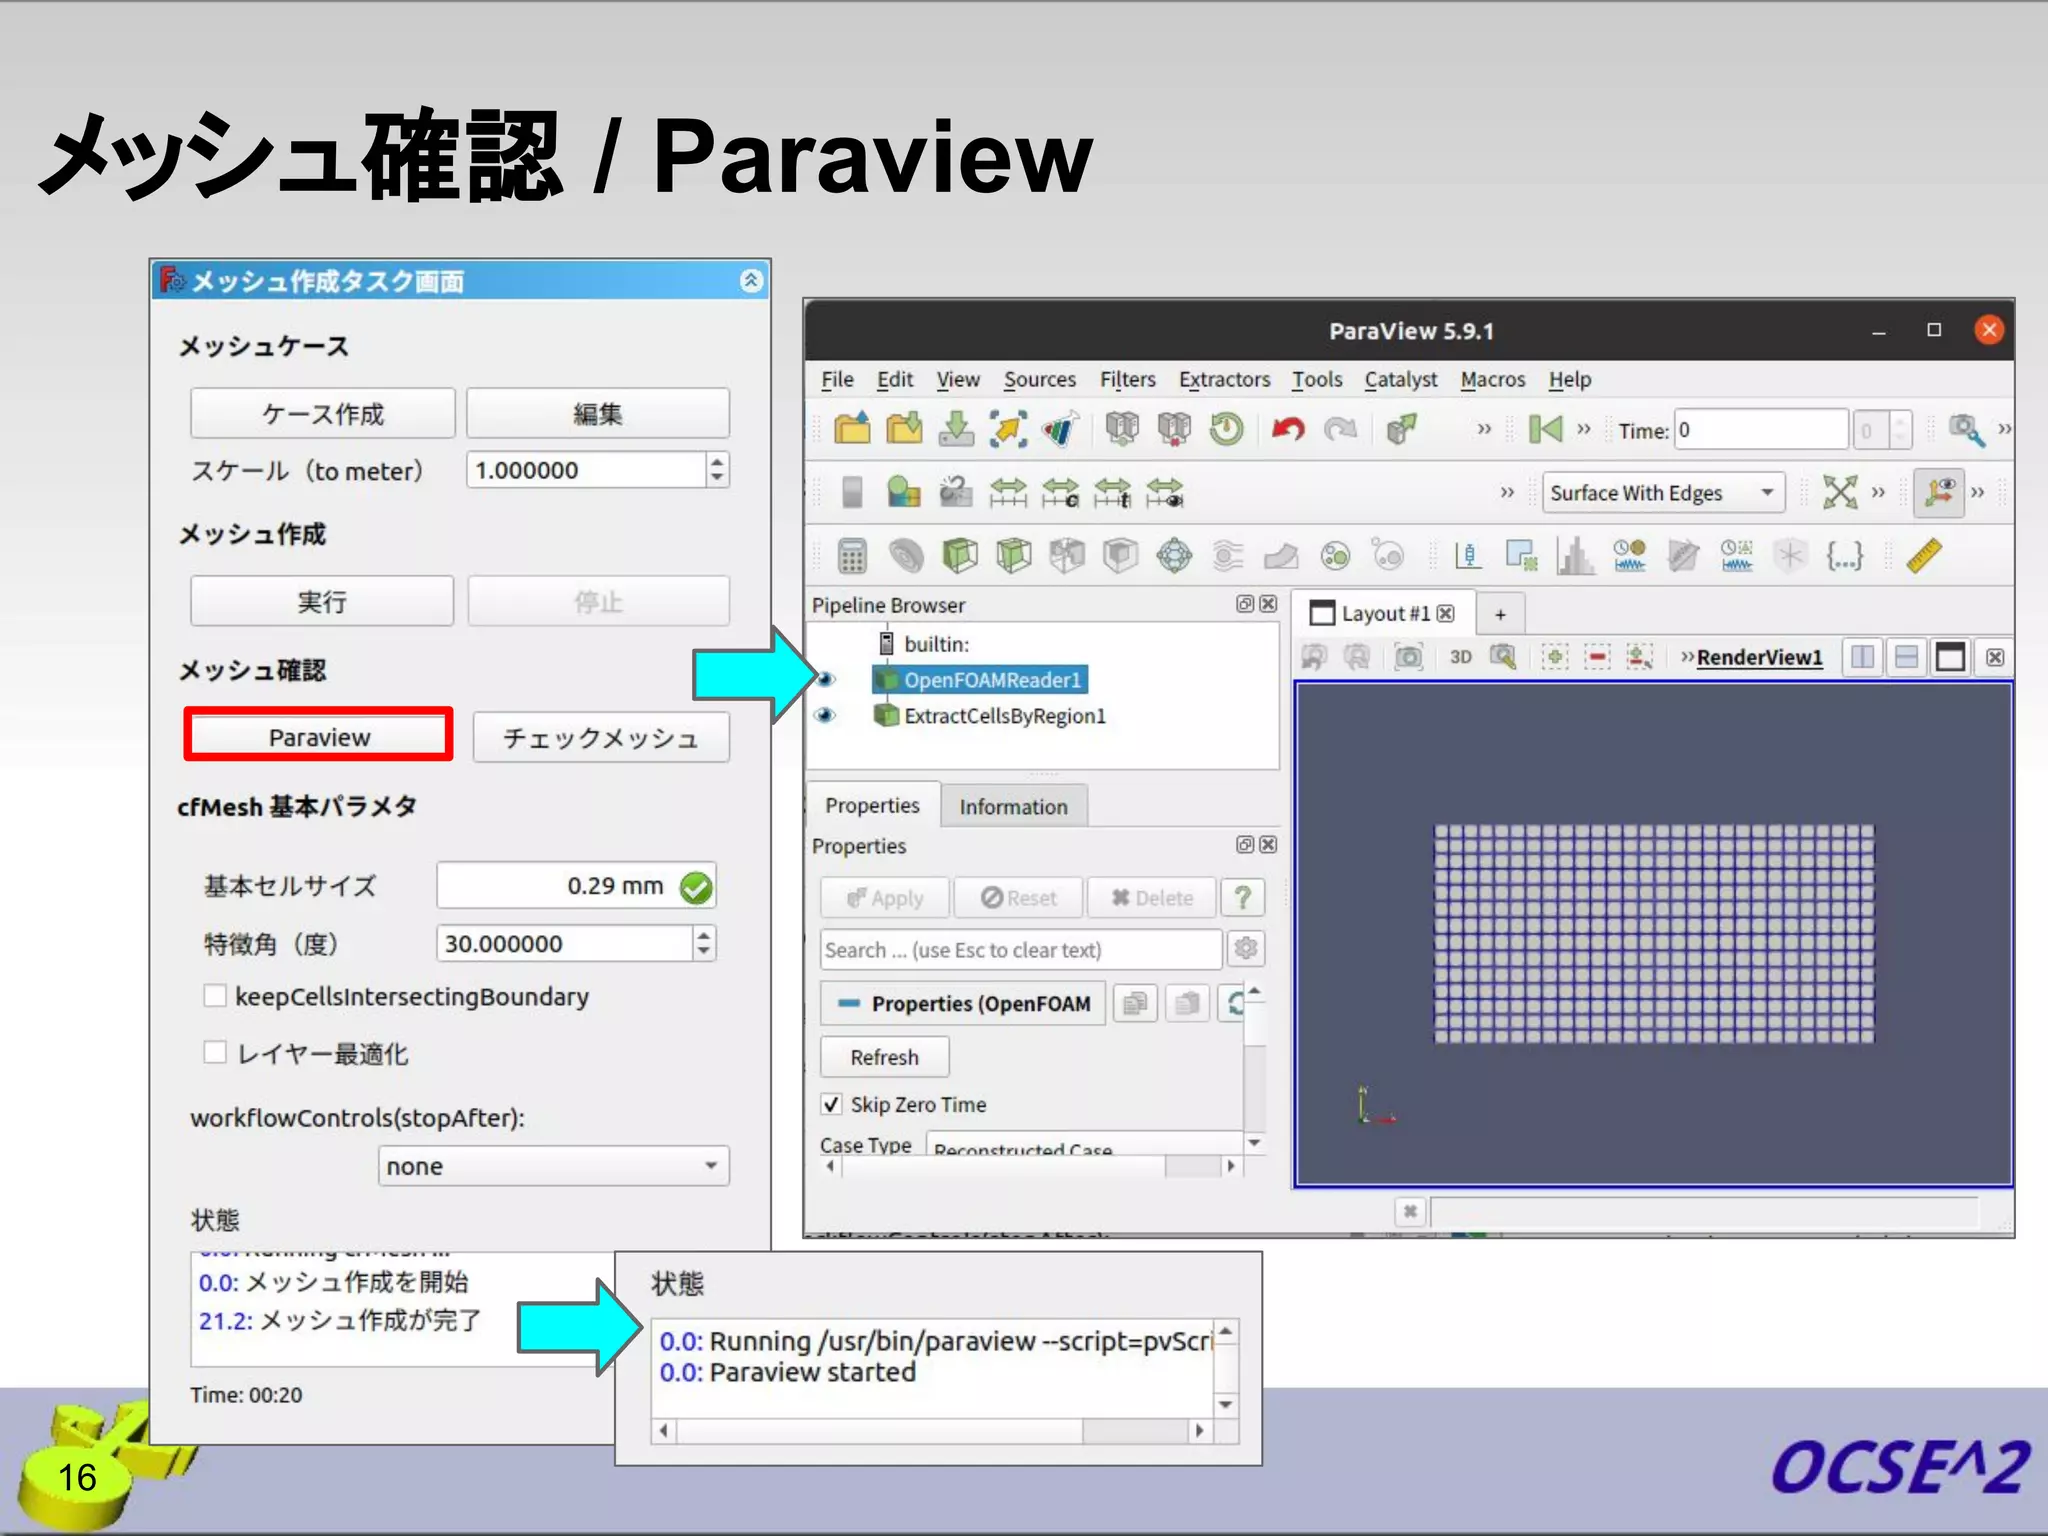Click the チェックメッシュ button

(601, 737)
